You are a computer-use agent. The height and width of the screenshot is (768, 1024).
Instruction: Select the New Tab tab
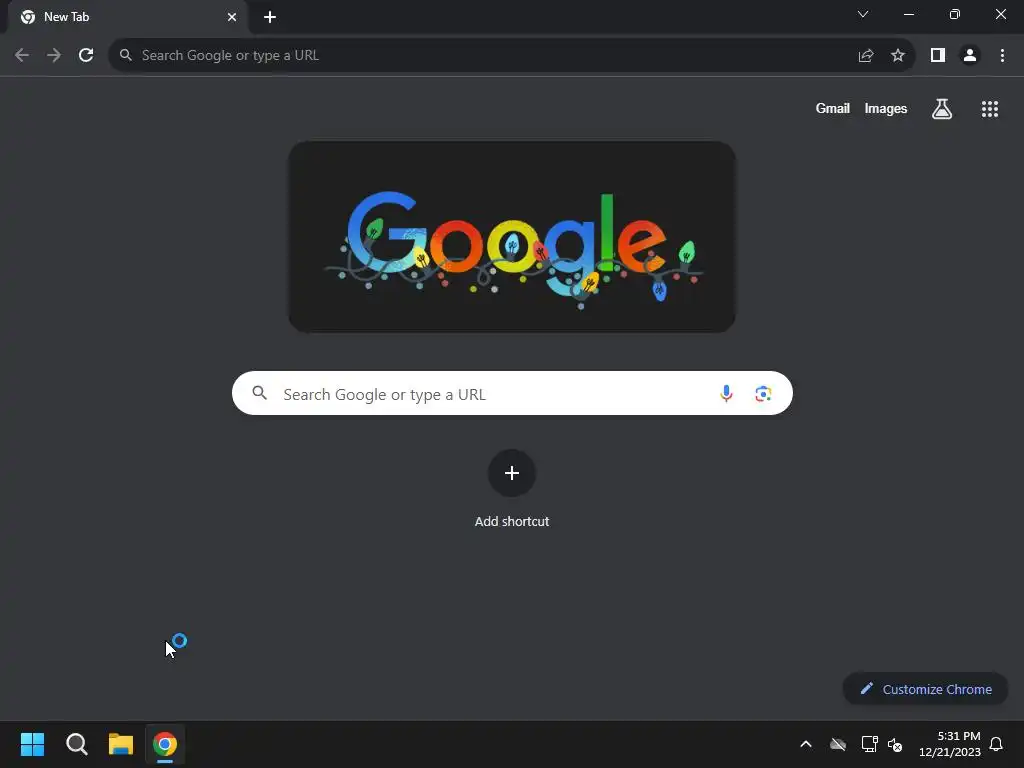coord(128,17)
